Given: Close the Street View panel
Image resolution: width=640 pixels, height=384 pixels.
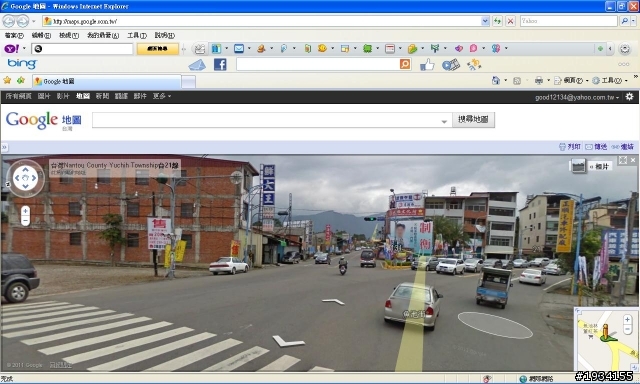Looking at the screenshot, I should [633, 160].
